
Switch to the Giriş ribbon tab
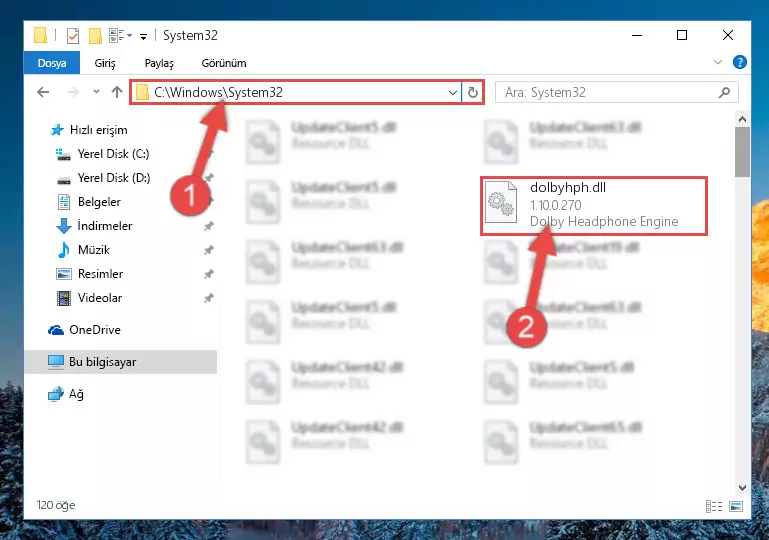tap(105, 63)
